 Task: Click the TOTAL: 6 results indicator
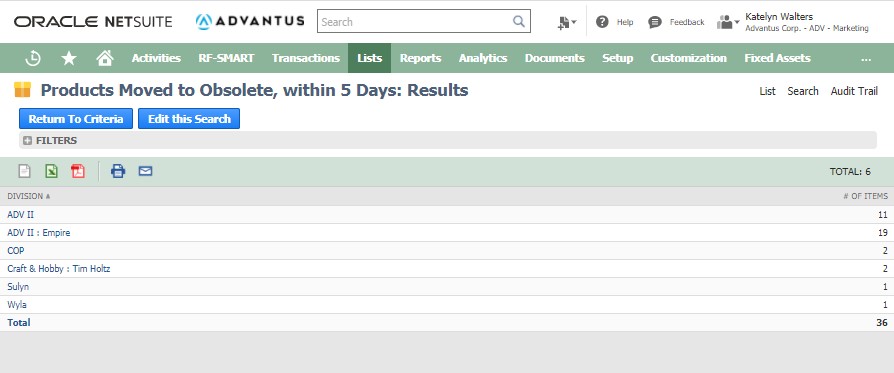pos(850,171)
